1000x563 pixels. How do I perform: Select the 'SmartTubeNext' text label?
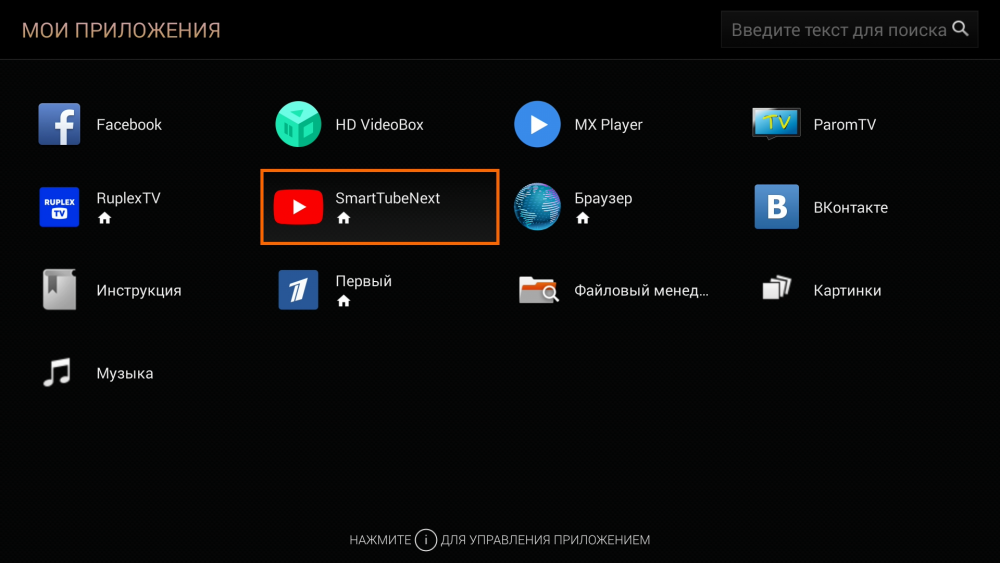tap(387, 198)
